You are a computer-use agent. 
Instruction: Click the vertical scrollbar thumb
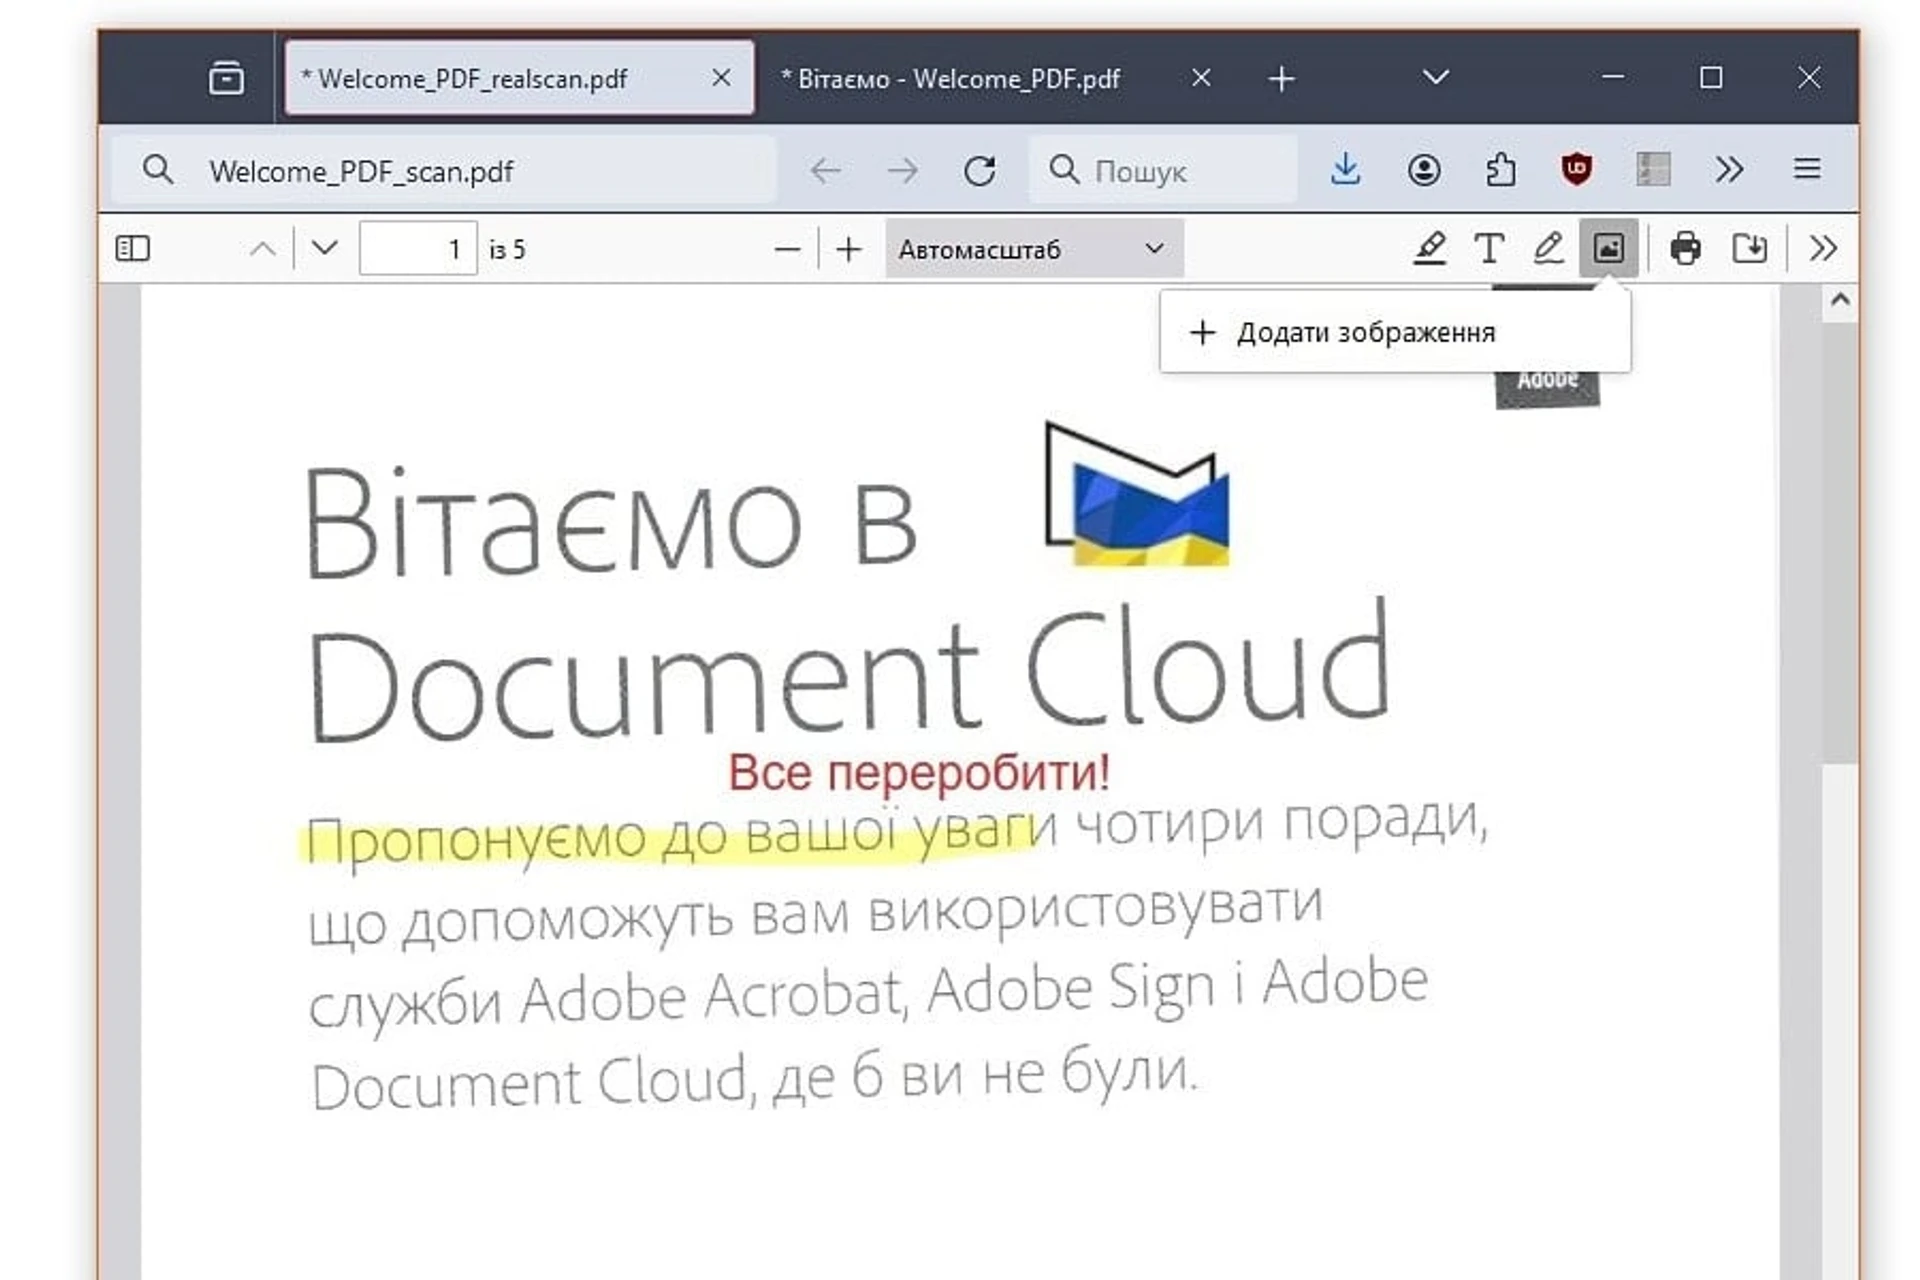[x=1840, y=544]
